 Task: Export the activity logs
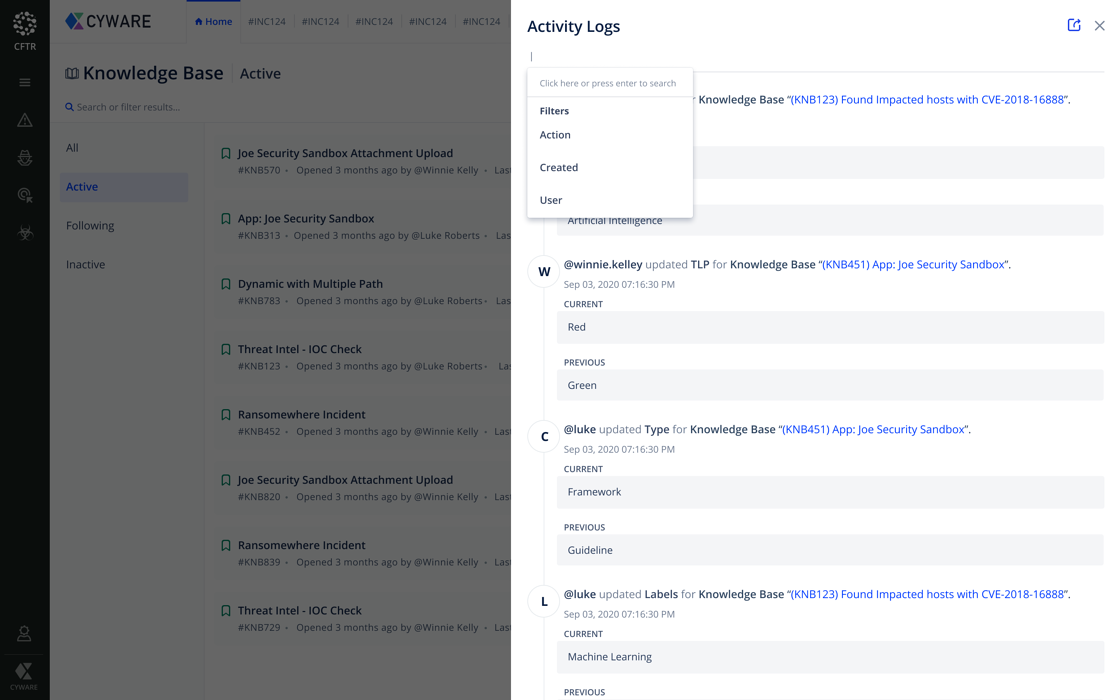(x=1073, y=25)
